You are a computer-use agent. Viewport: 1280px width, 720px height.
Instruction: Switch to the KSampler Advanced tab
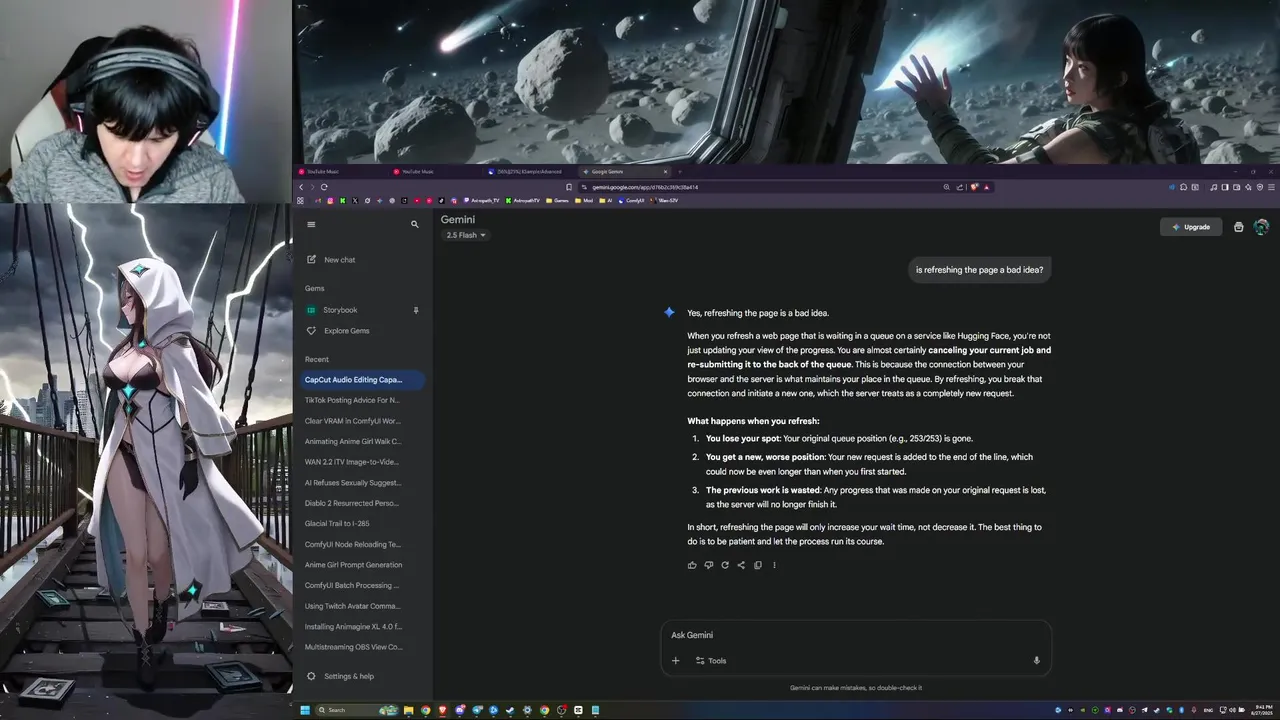[x=528, y=172]
